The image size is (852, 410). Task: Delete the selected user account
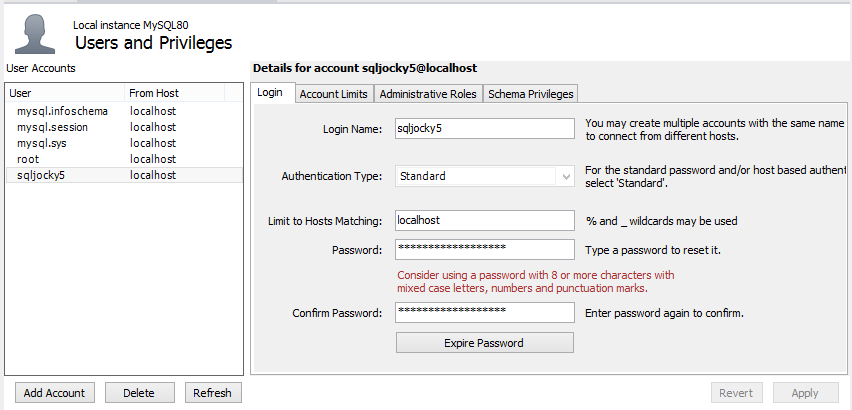(139, 393)
